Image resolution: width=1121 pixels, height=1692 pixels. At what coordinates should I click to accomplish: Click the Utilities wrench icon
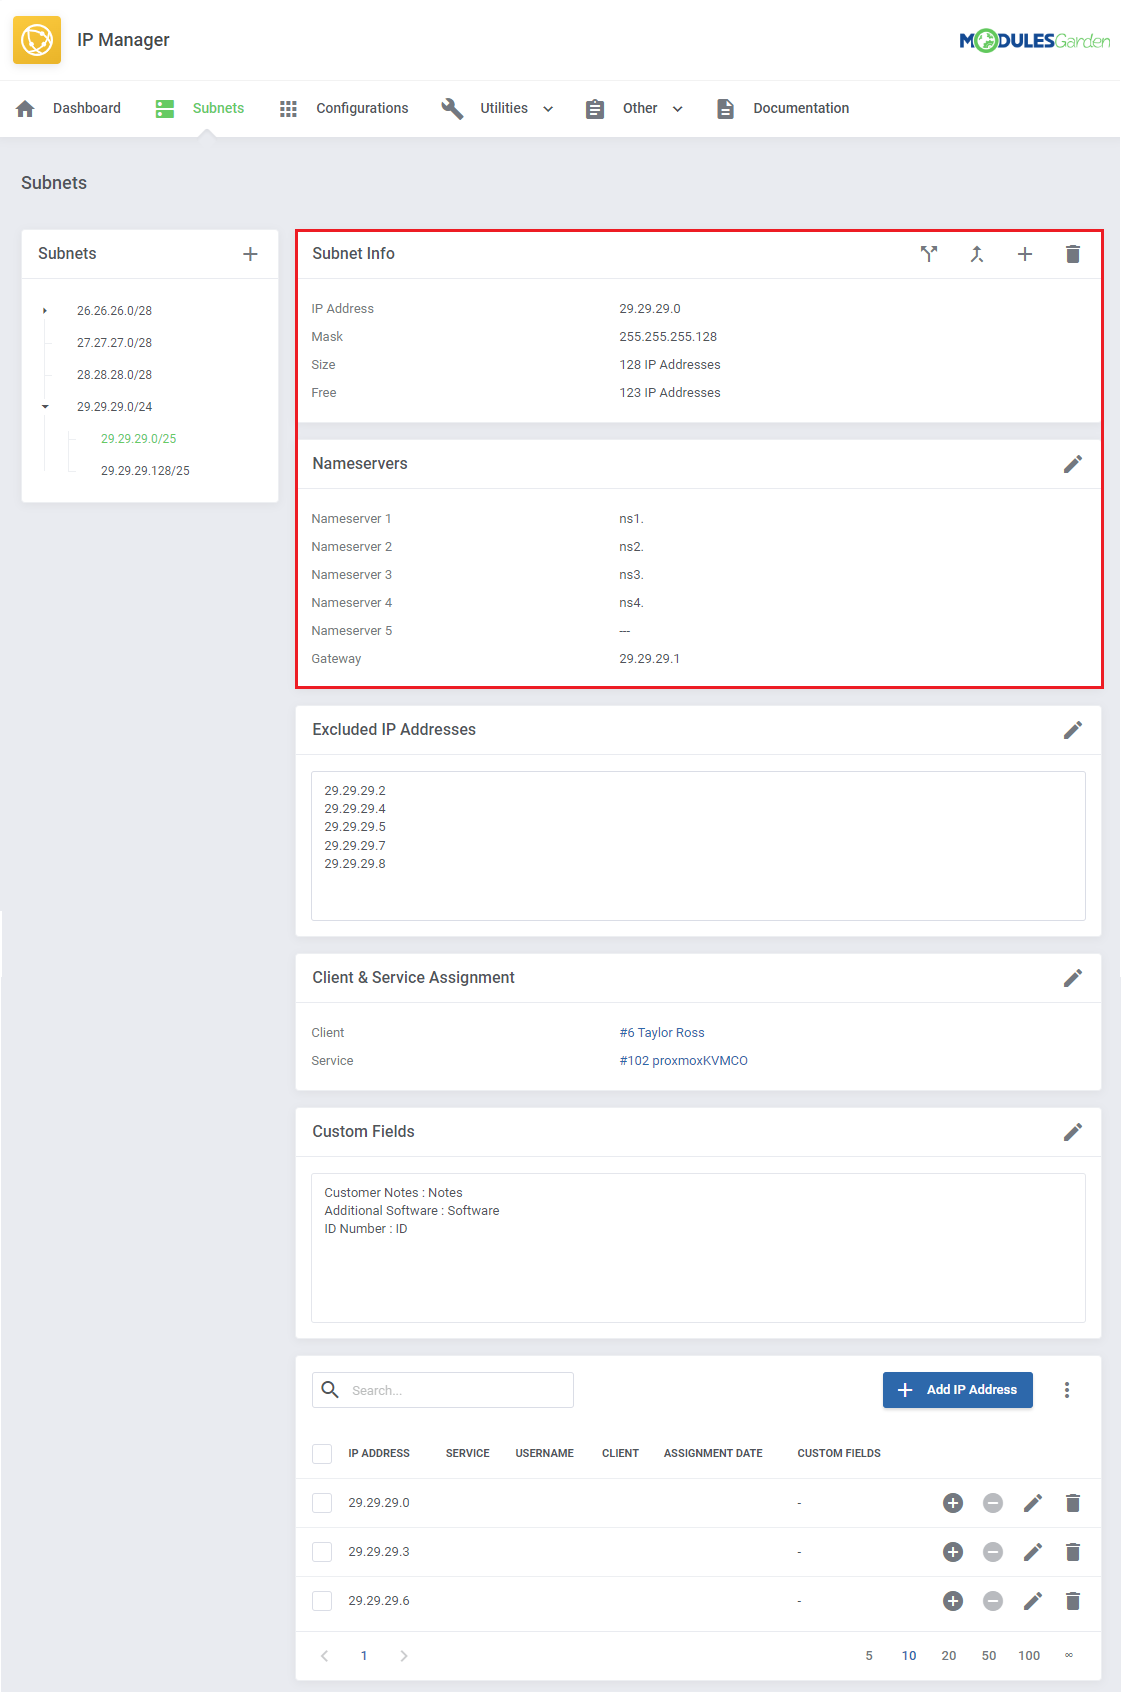452,108
